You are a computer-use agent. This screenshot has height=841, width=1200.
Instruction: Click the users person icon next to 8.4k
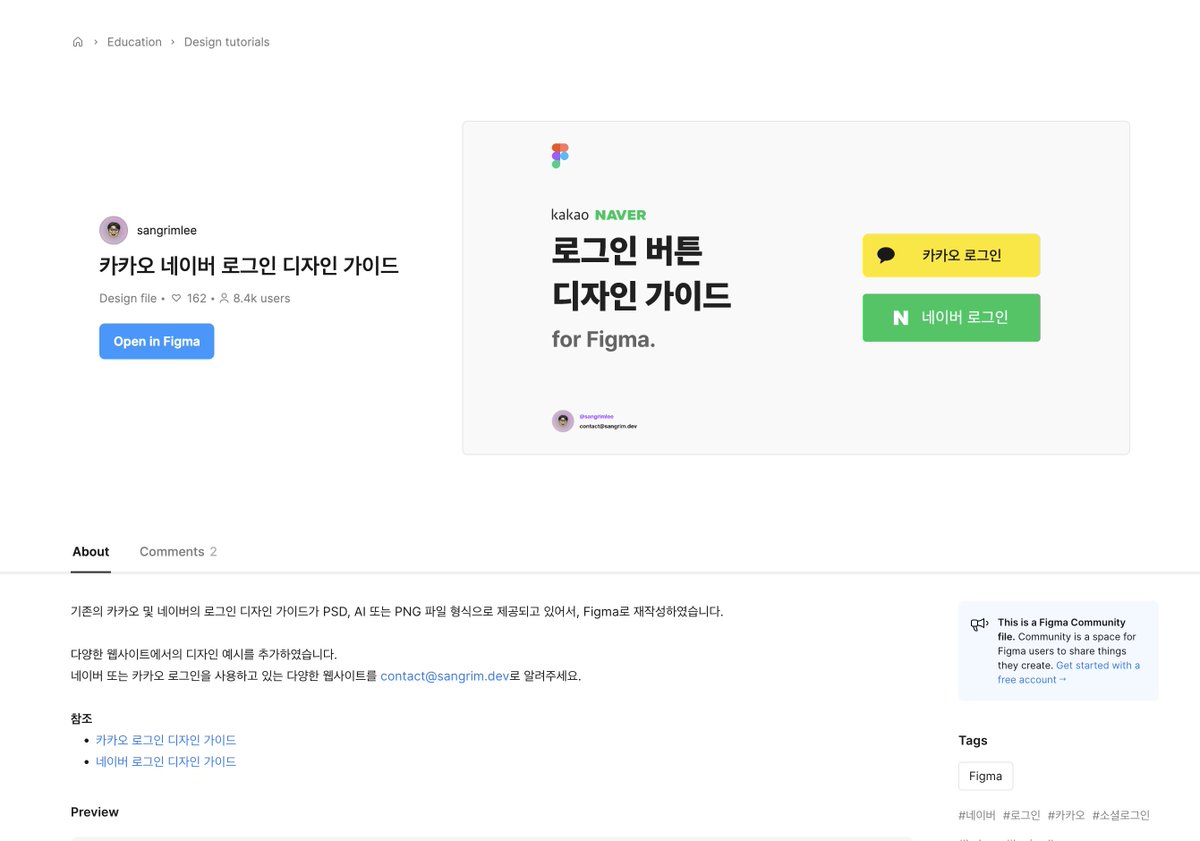(224, 298)
